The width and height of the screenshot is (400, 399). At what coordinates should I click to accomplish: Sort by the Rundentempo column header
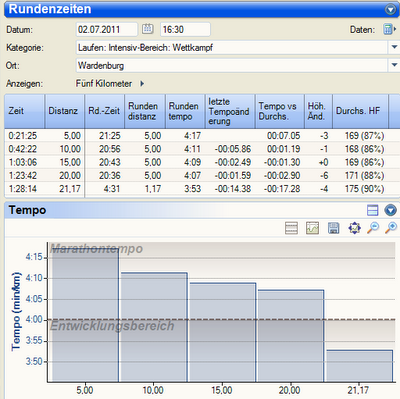185,111
